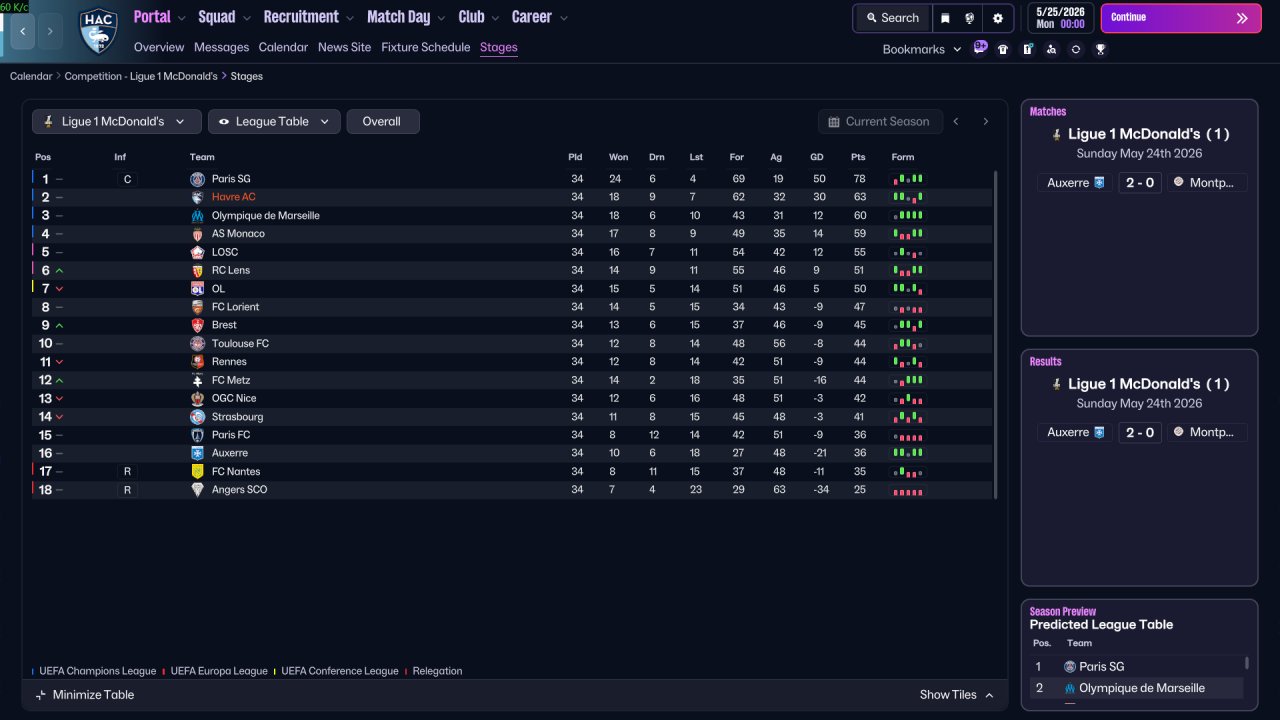Click the LOSC club badge
The width and height of the screenshot is (1280, 720).
point(197,252)
